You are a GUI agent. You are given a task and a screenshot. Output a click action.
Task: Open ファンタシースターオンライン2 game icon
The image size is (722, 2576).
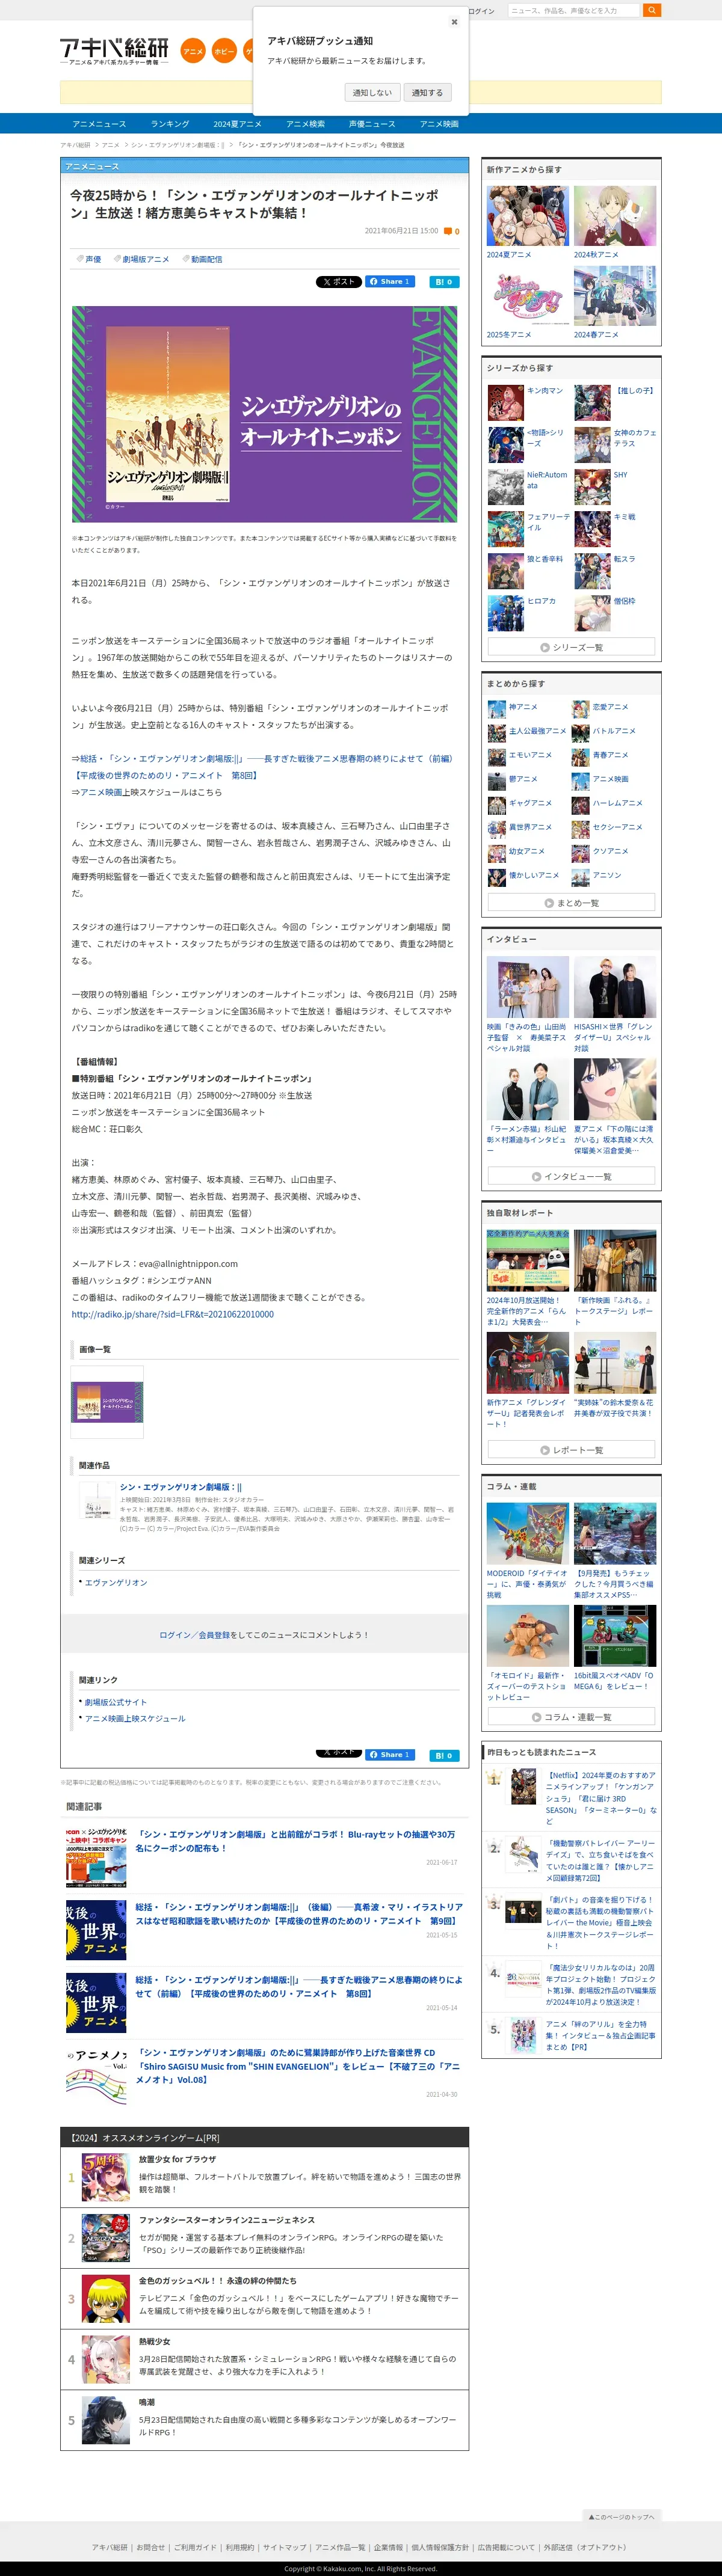coord(105,2237)
